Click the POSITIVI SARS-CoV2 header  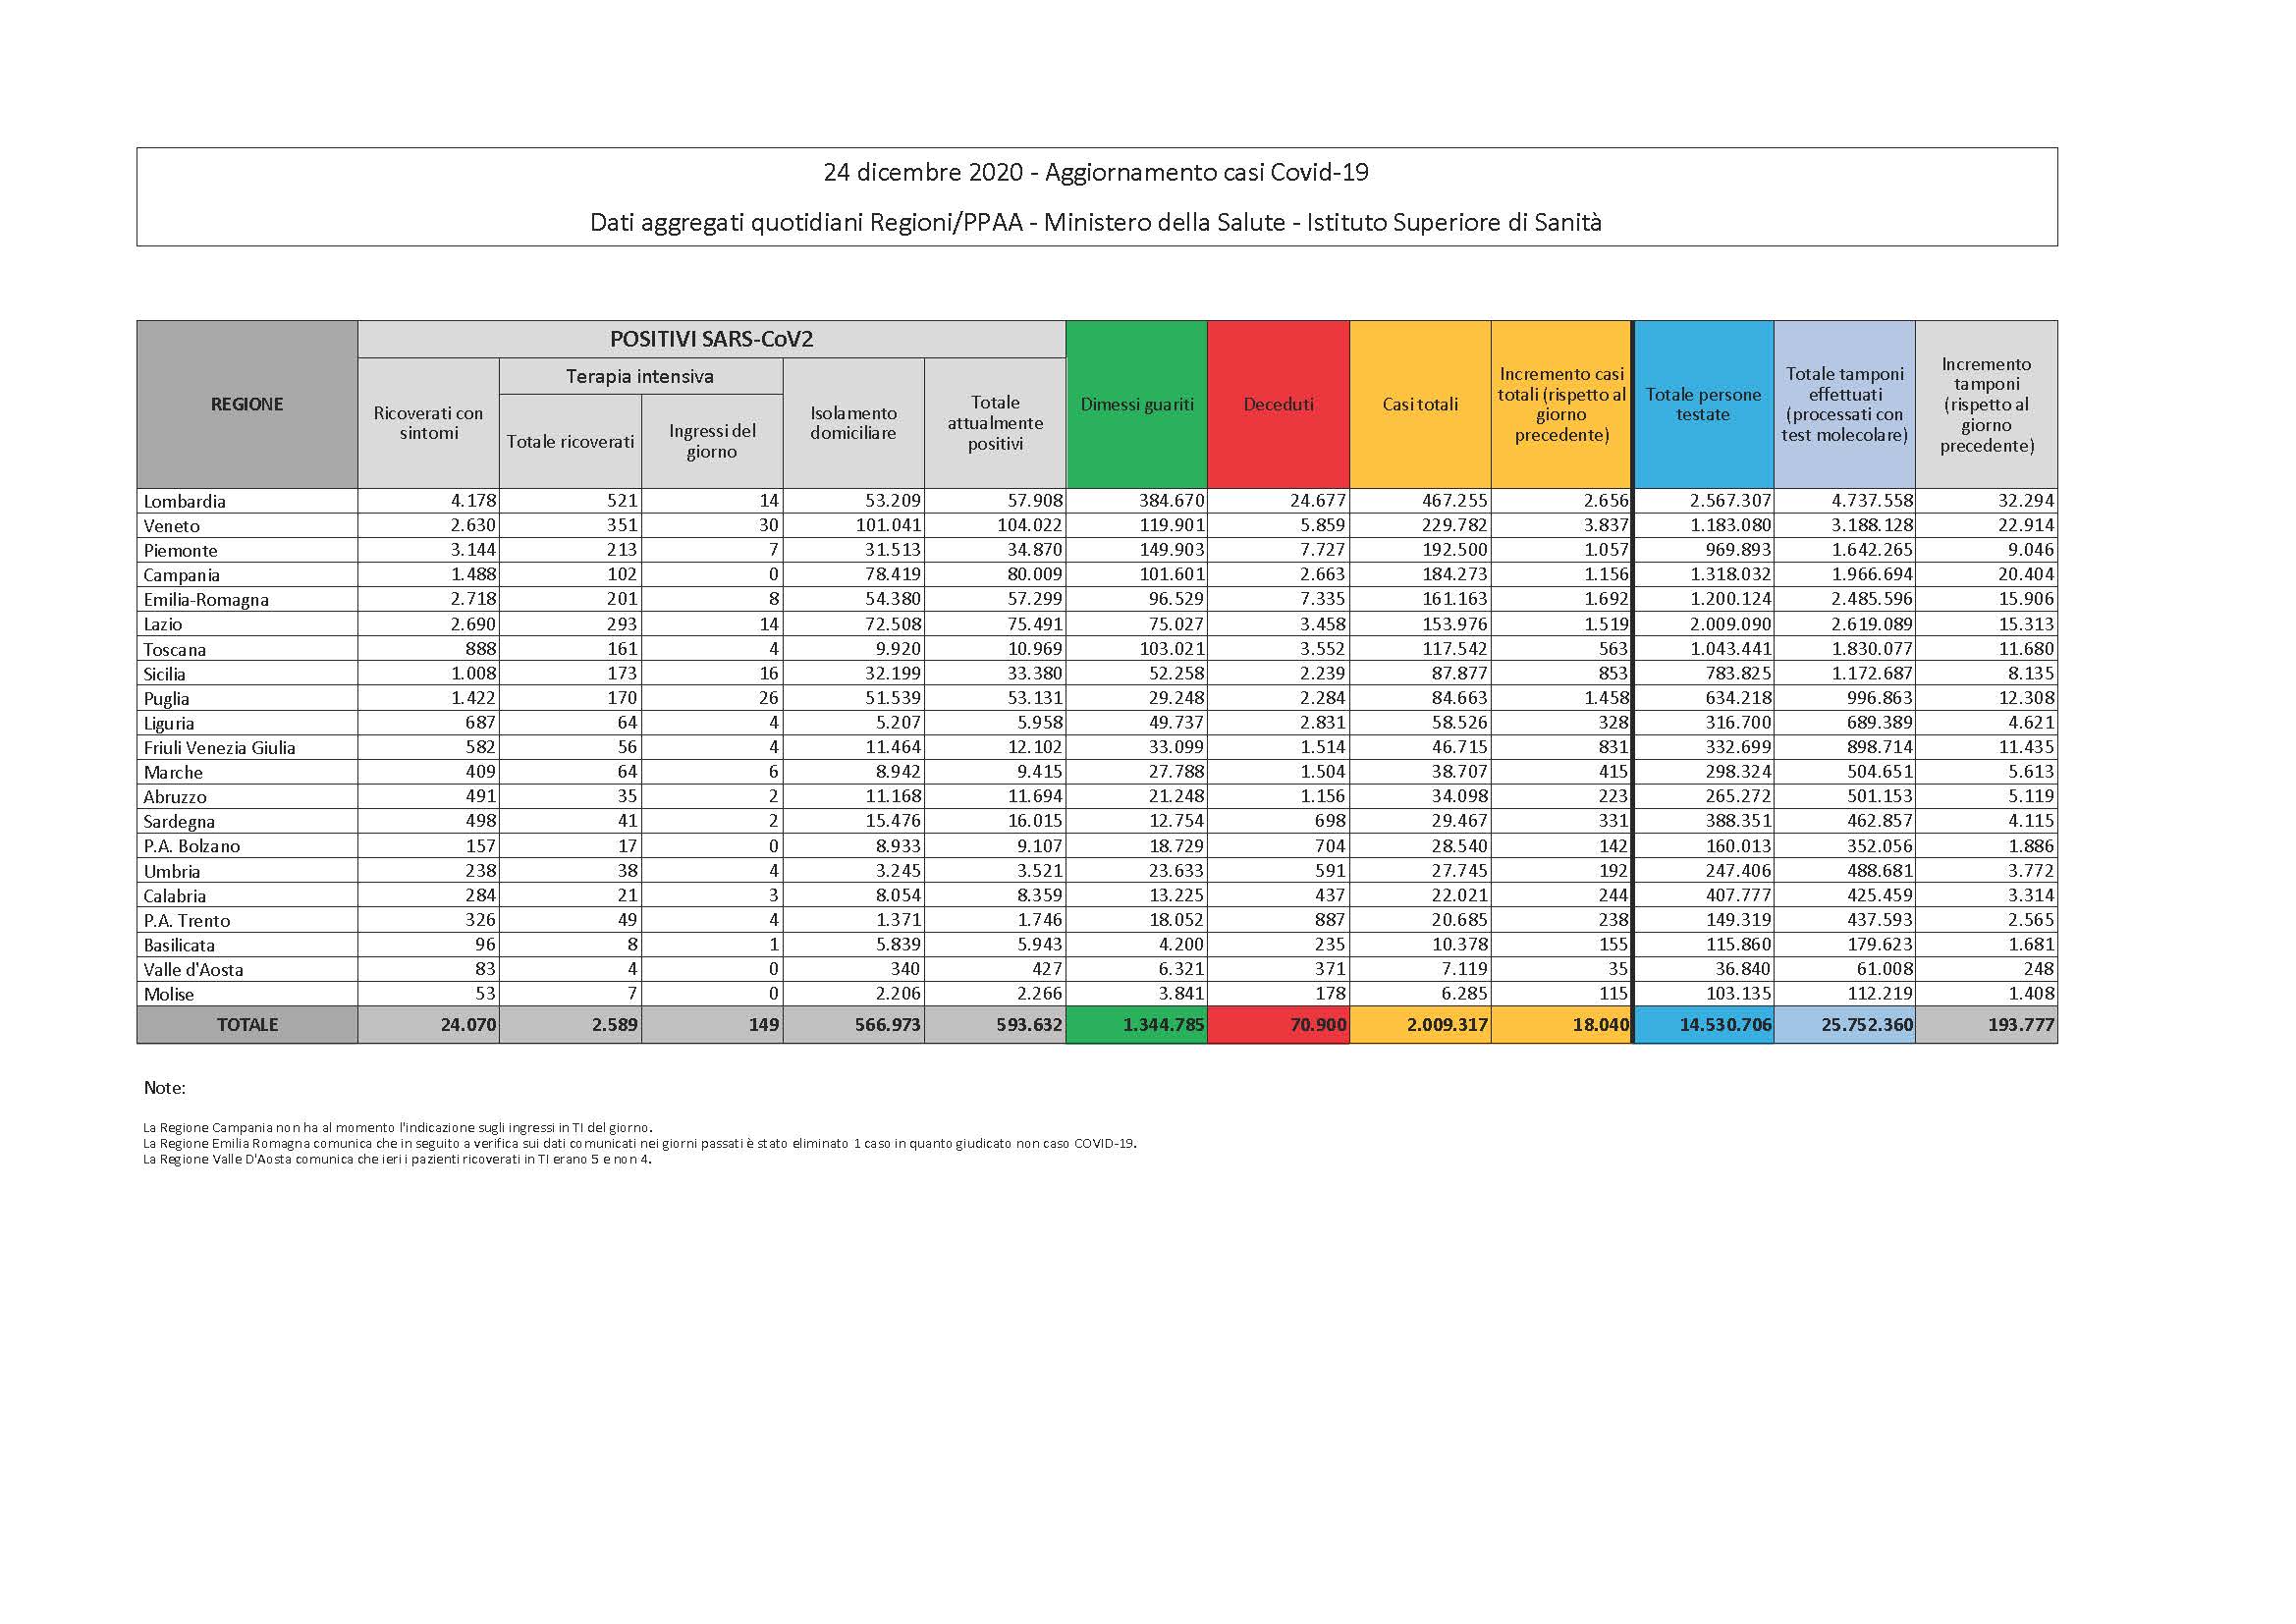pos(711,339)
